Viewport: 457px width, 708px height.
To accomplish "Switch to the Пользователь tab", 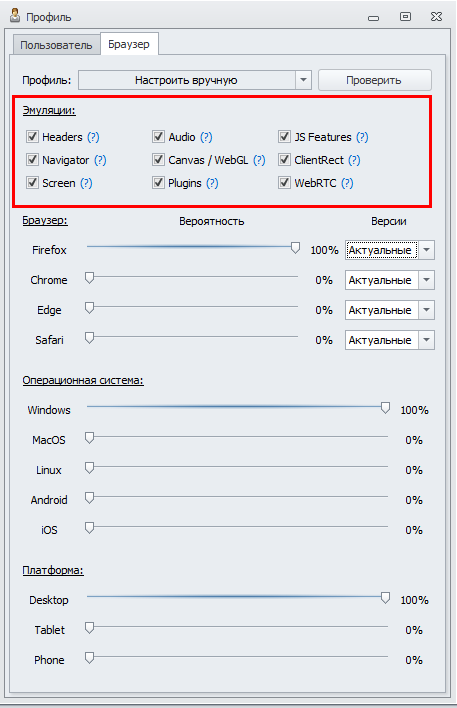I will point(56,45).
